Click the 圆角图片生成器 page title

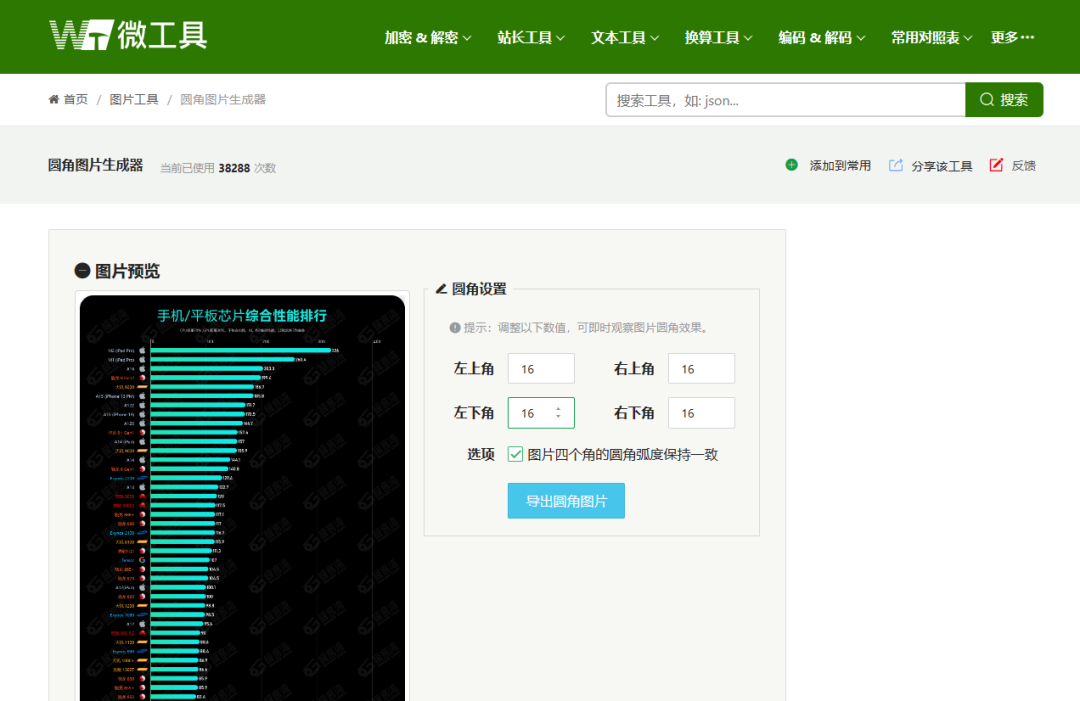pos(95,165)
